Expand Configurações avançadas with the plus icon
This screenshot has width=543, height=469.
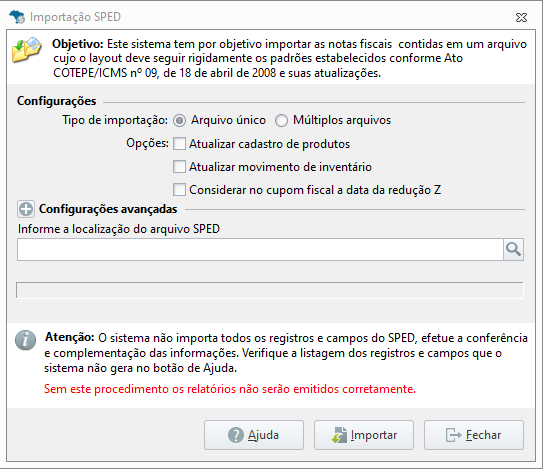pos(26,209)
